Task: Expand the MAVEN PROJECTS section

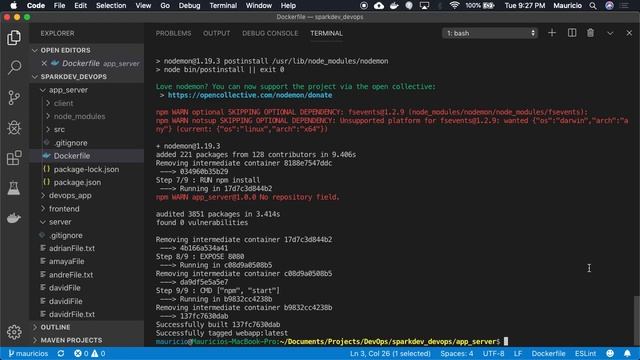Action: coord(71,340)
